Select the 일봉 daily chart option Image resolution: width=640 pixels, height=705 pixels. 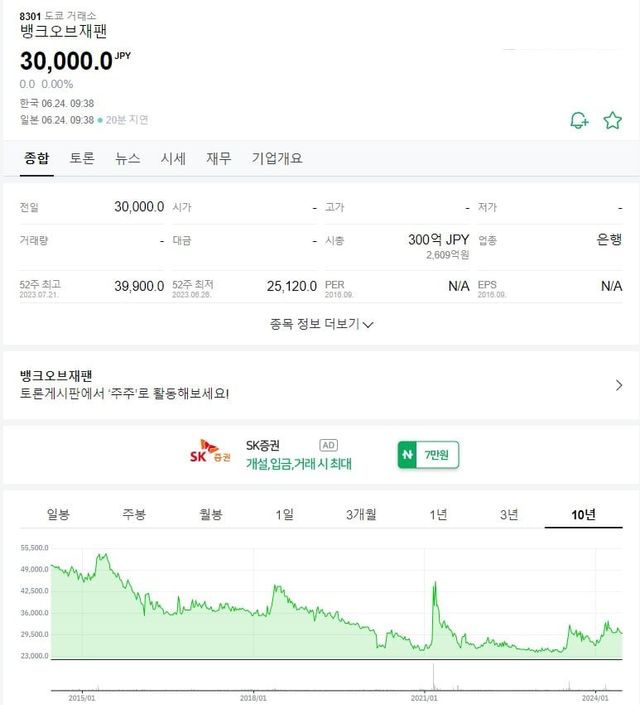[58, 514]
